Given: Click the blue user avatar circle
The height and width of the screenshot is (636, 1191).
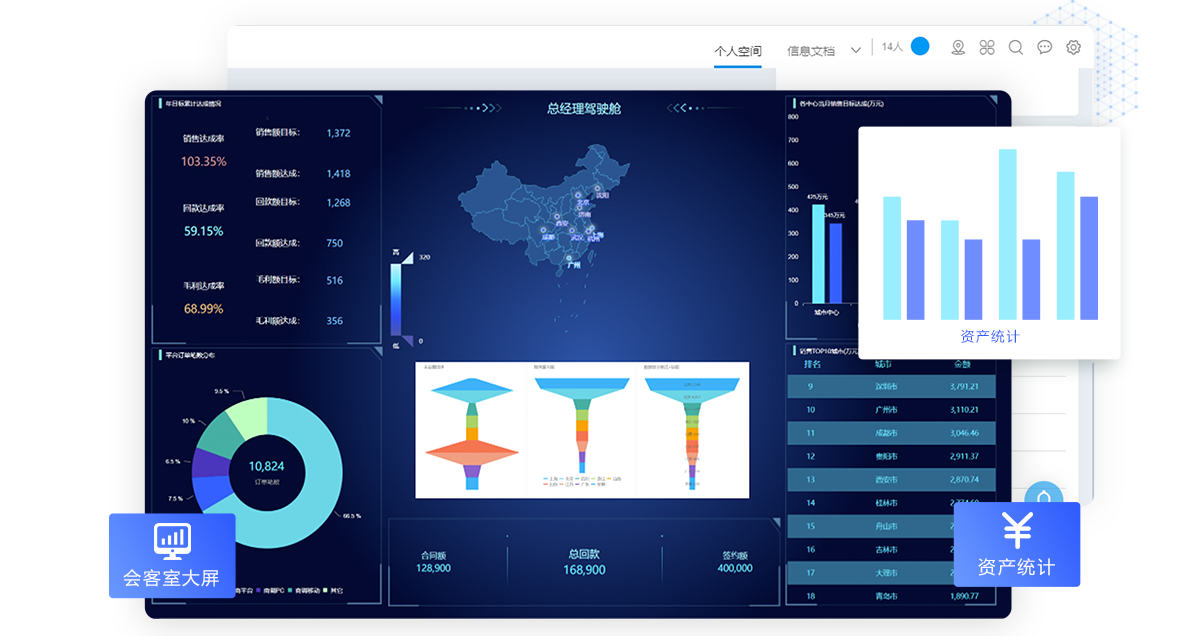Looking at the screenshot, I should pos(920,46).
